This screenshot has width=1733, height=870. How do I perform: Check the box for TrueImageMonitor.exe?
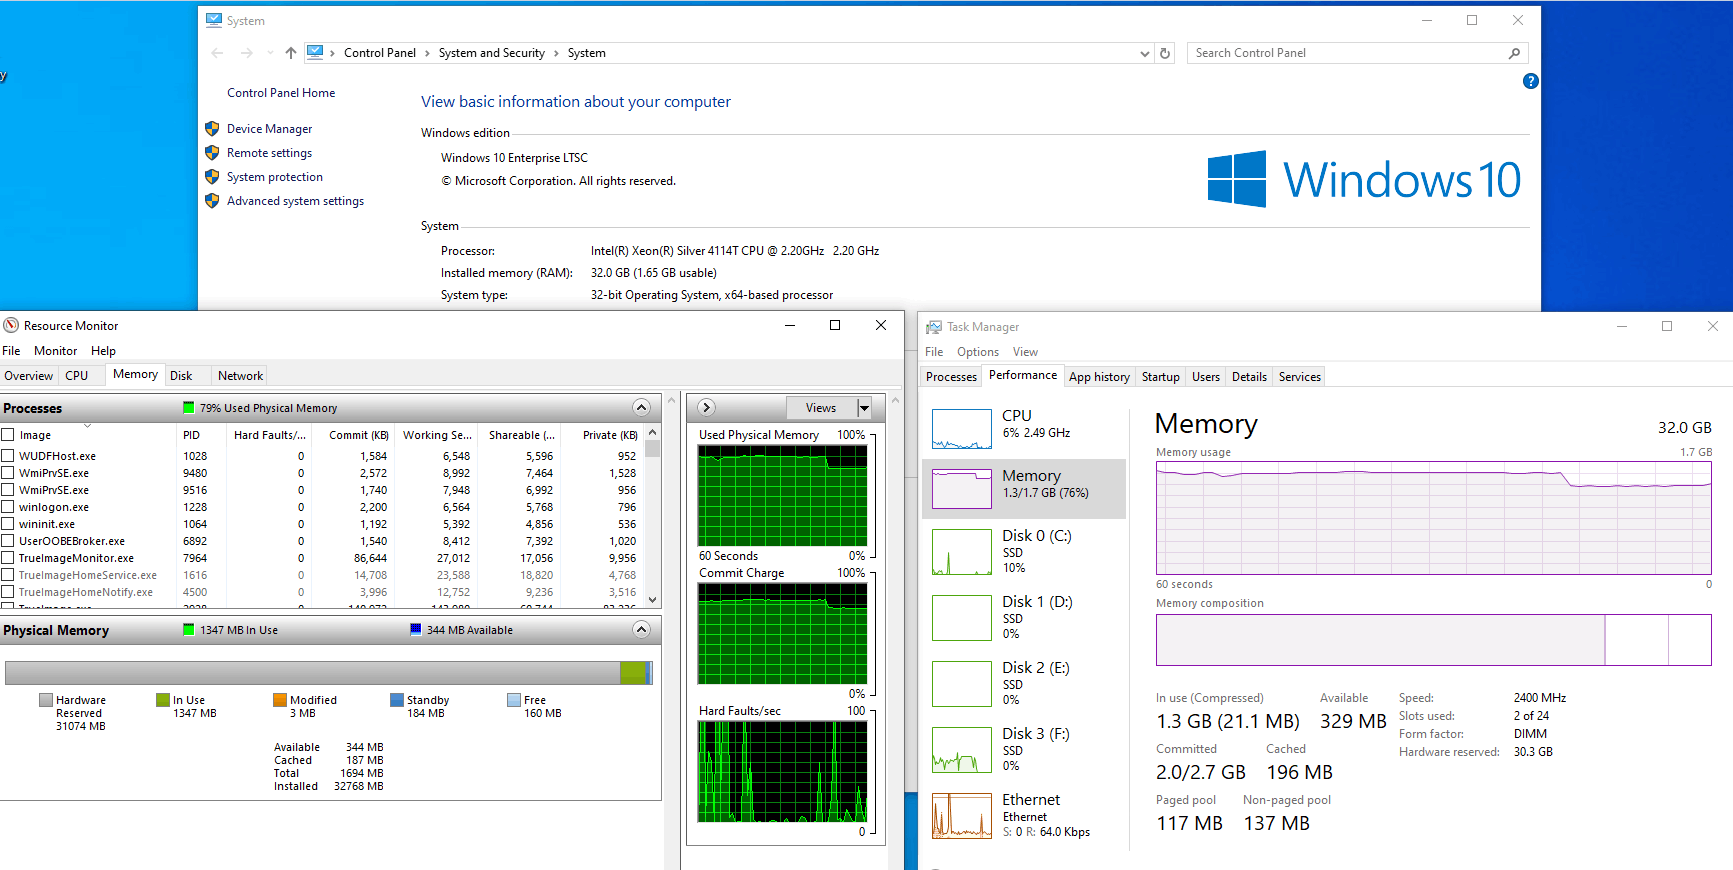click(8, 558)
